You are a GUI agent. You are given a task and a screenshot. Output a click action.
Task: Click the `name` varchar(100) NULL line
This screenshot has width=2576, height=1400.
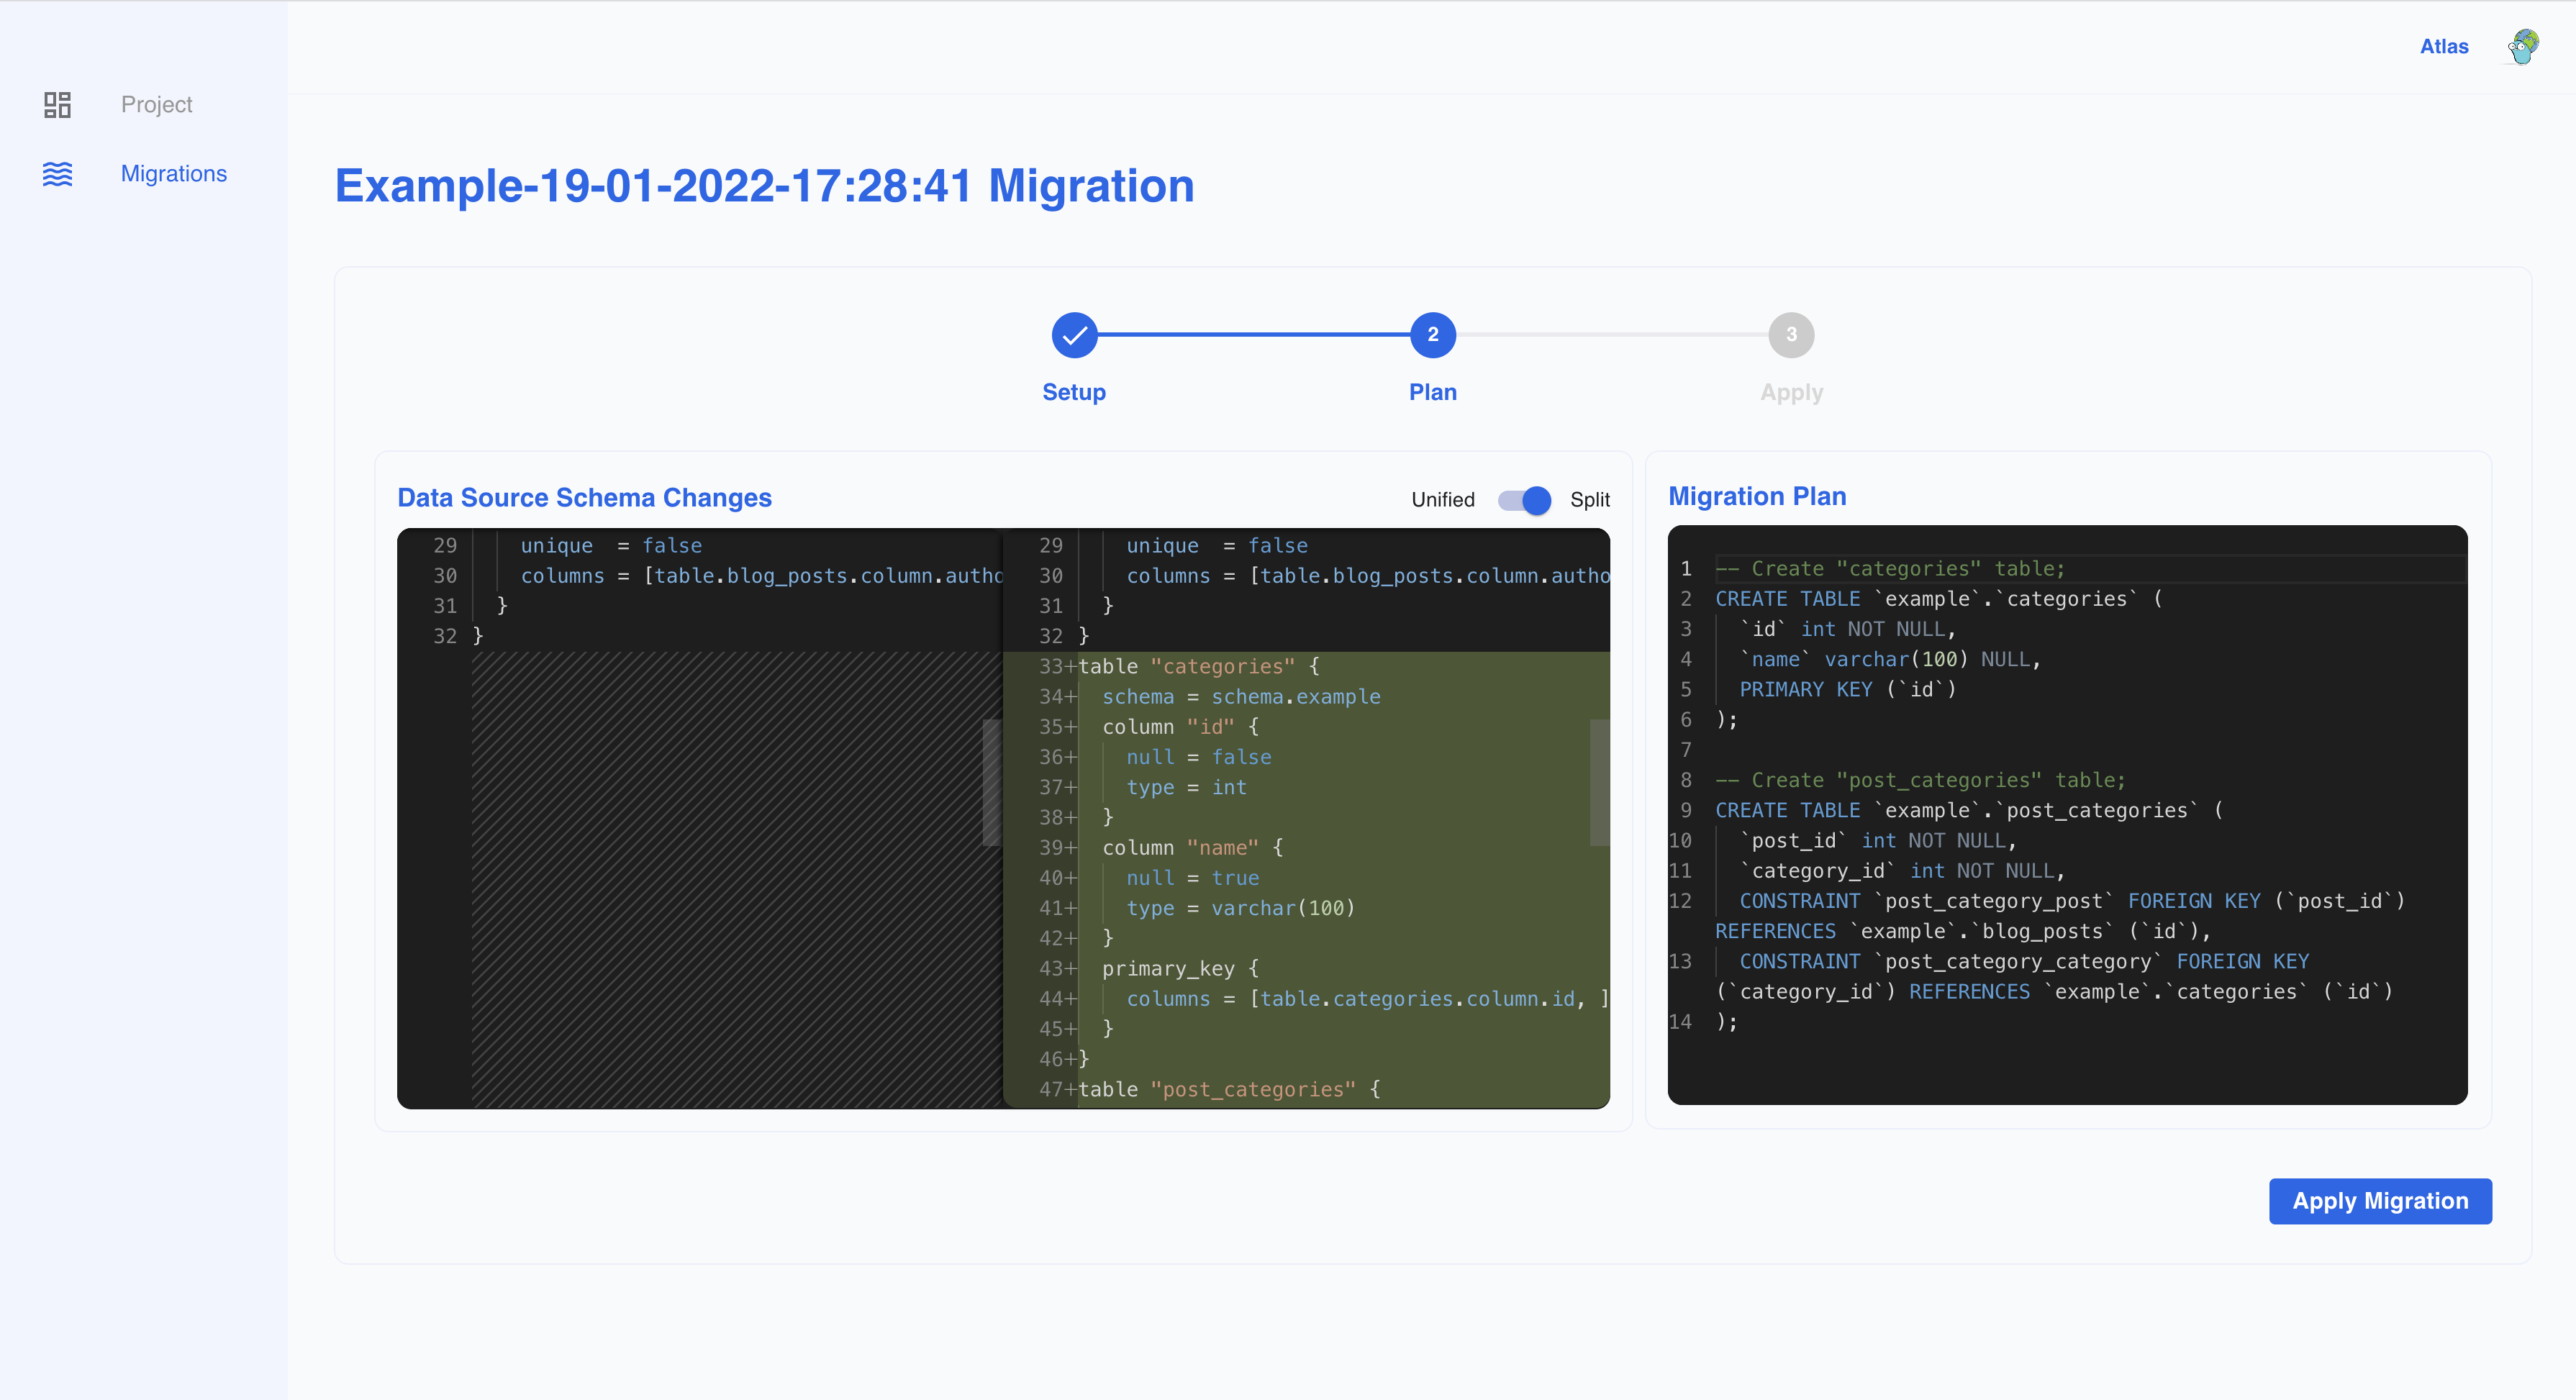coord(1890,660)
